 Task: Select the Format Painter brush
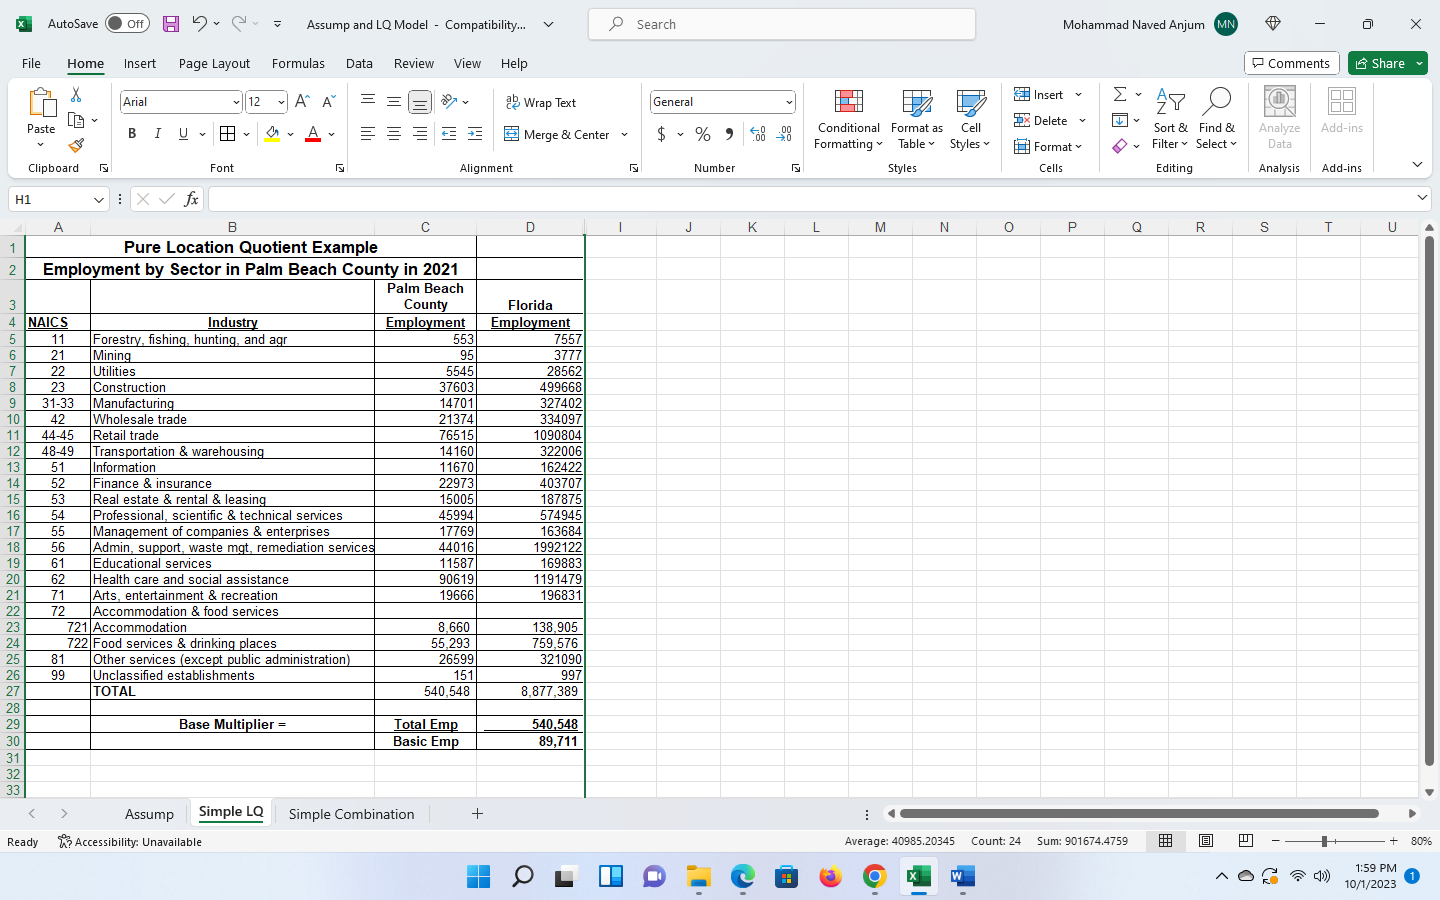(x=76, y=145)
